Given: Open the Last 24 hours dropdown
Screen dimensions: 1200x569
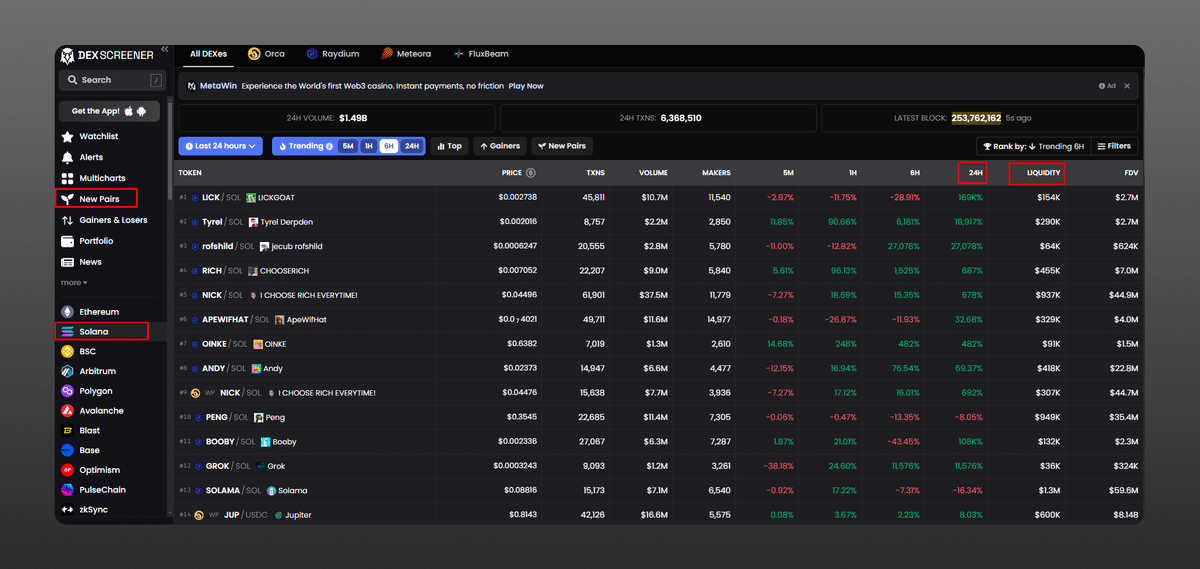Looking at the screenshot, I should [220, 146].
